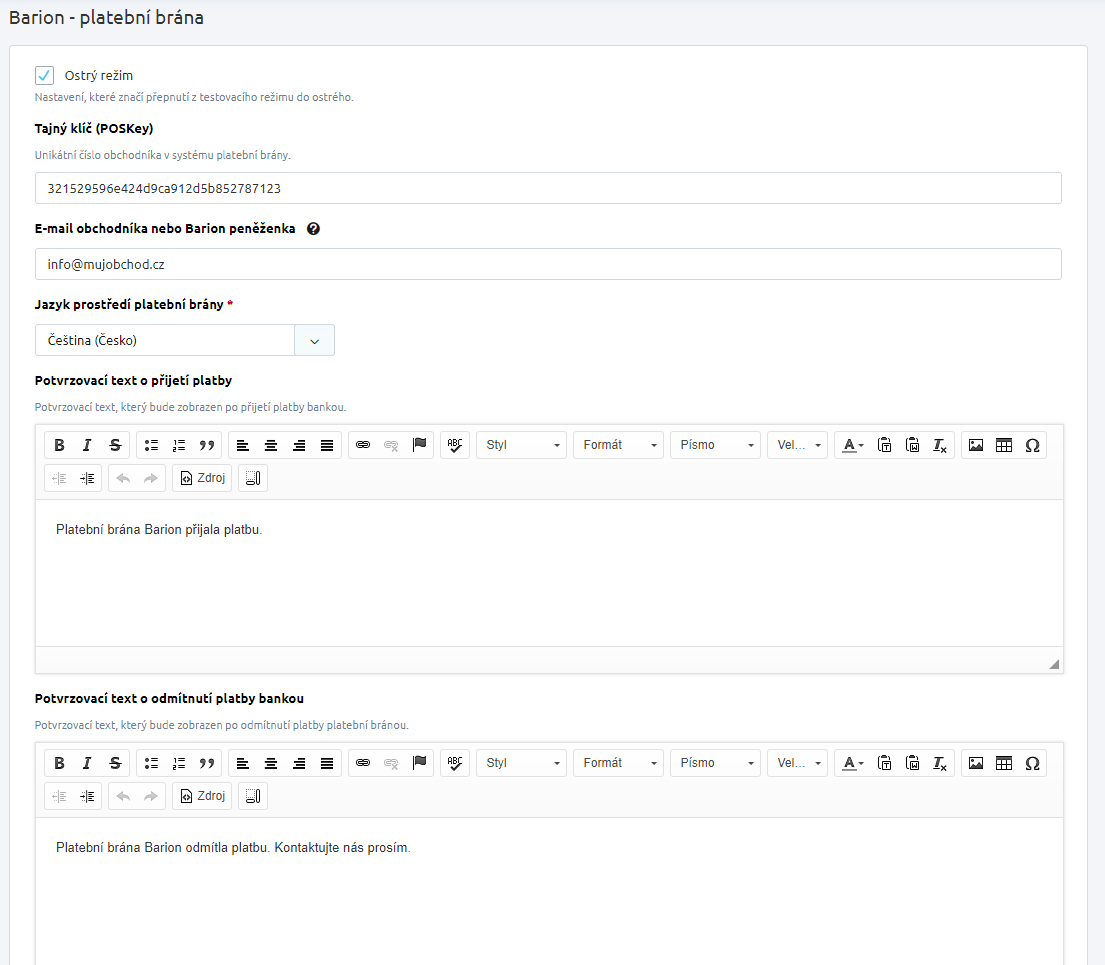Paste from Word in rejected payment editor
This screenshot has width=1105, height=965.
913,763
